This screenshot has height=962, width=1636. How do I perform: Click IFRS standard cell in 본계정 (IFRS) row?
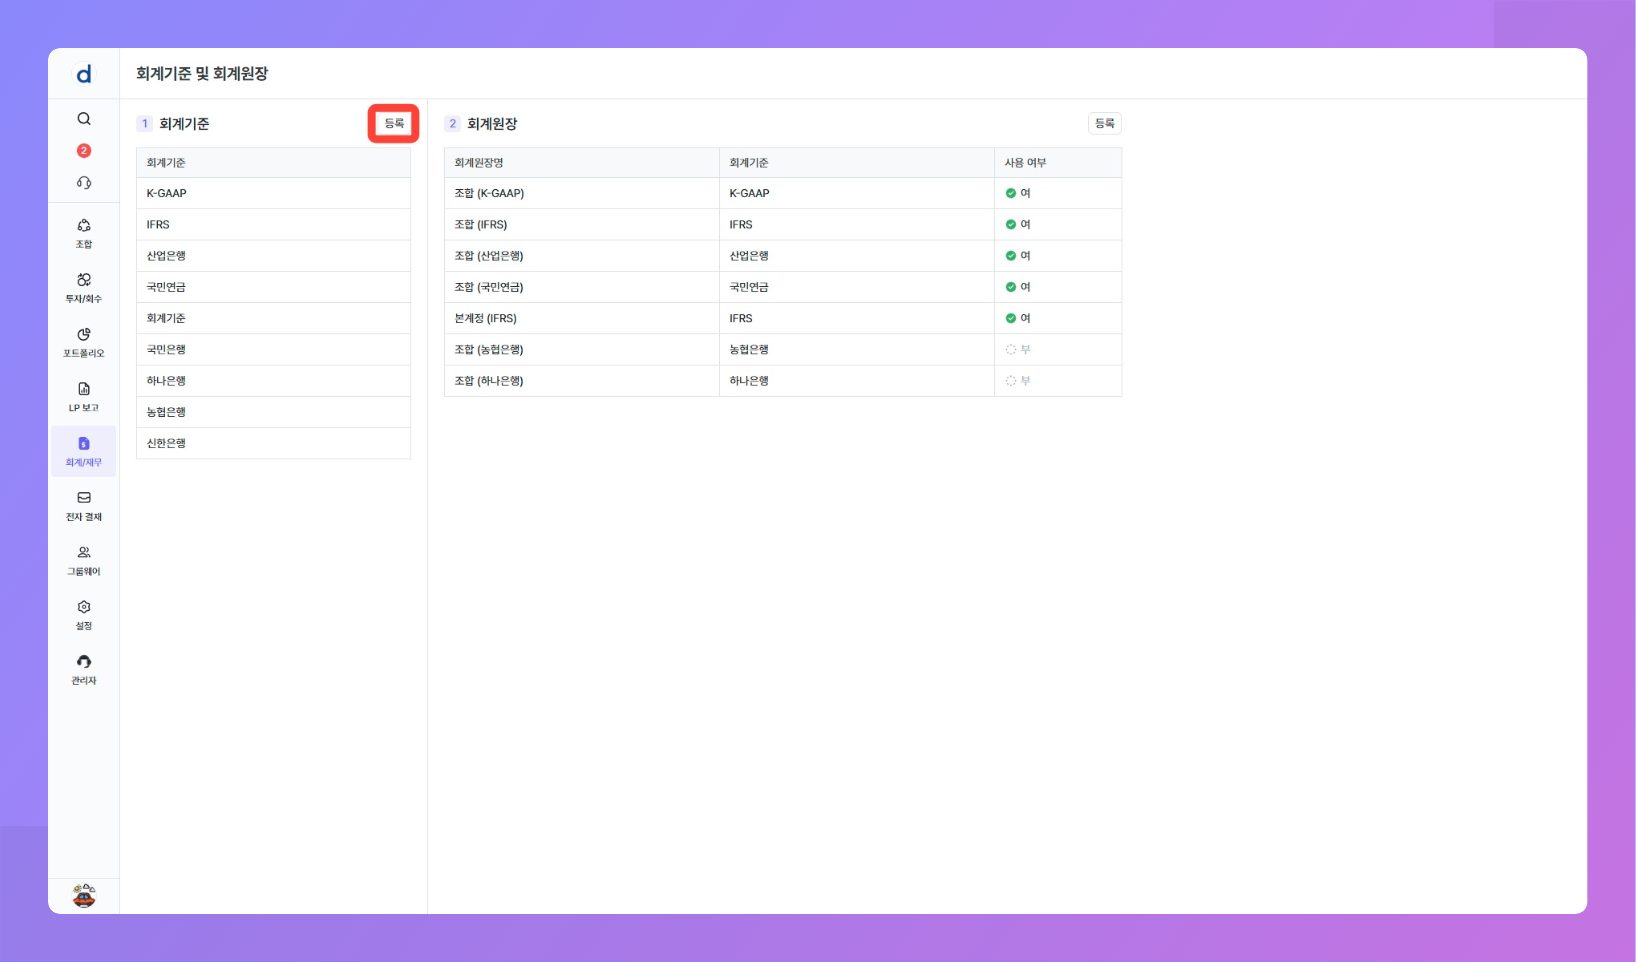[x=857, y=318]
